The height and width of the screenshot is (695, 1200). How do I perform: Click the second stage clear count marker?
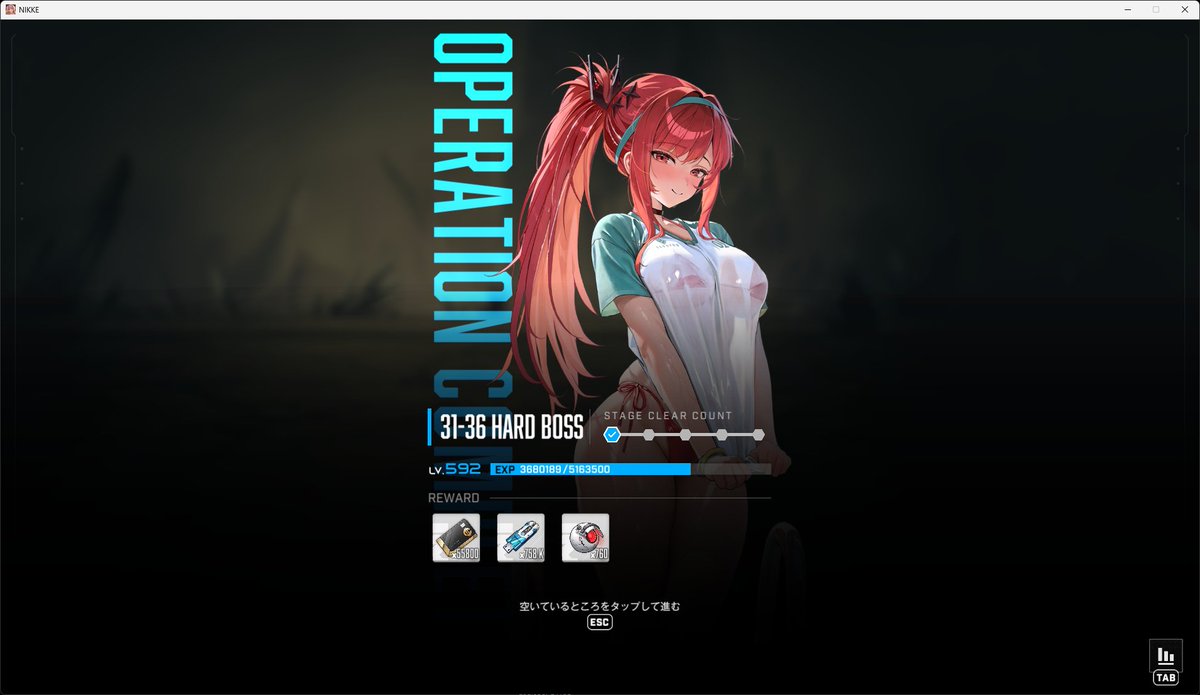click(x=649, y=435)
